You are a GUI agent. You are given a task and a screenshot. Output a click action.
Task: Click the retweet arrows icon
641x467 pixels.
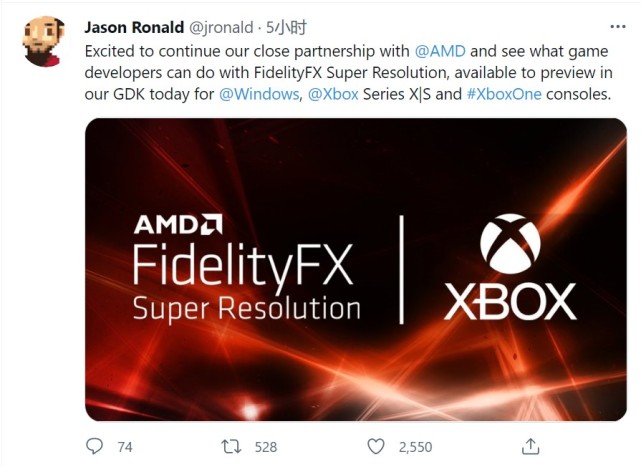(231, 447)
